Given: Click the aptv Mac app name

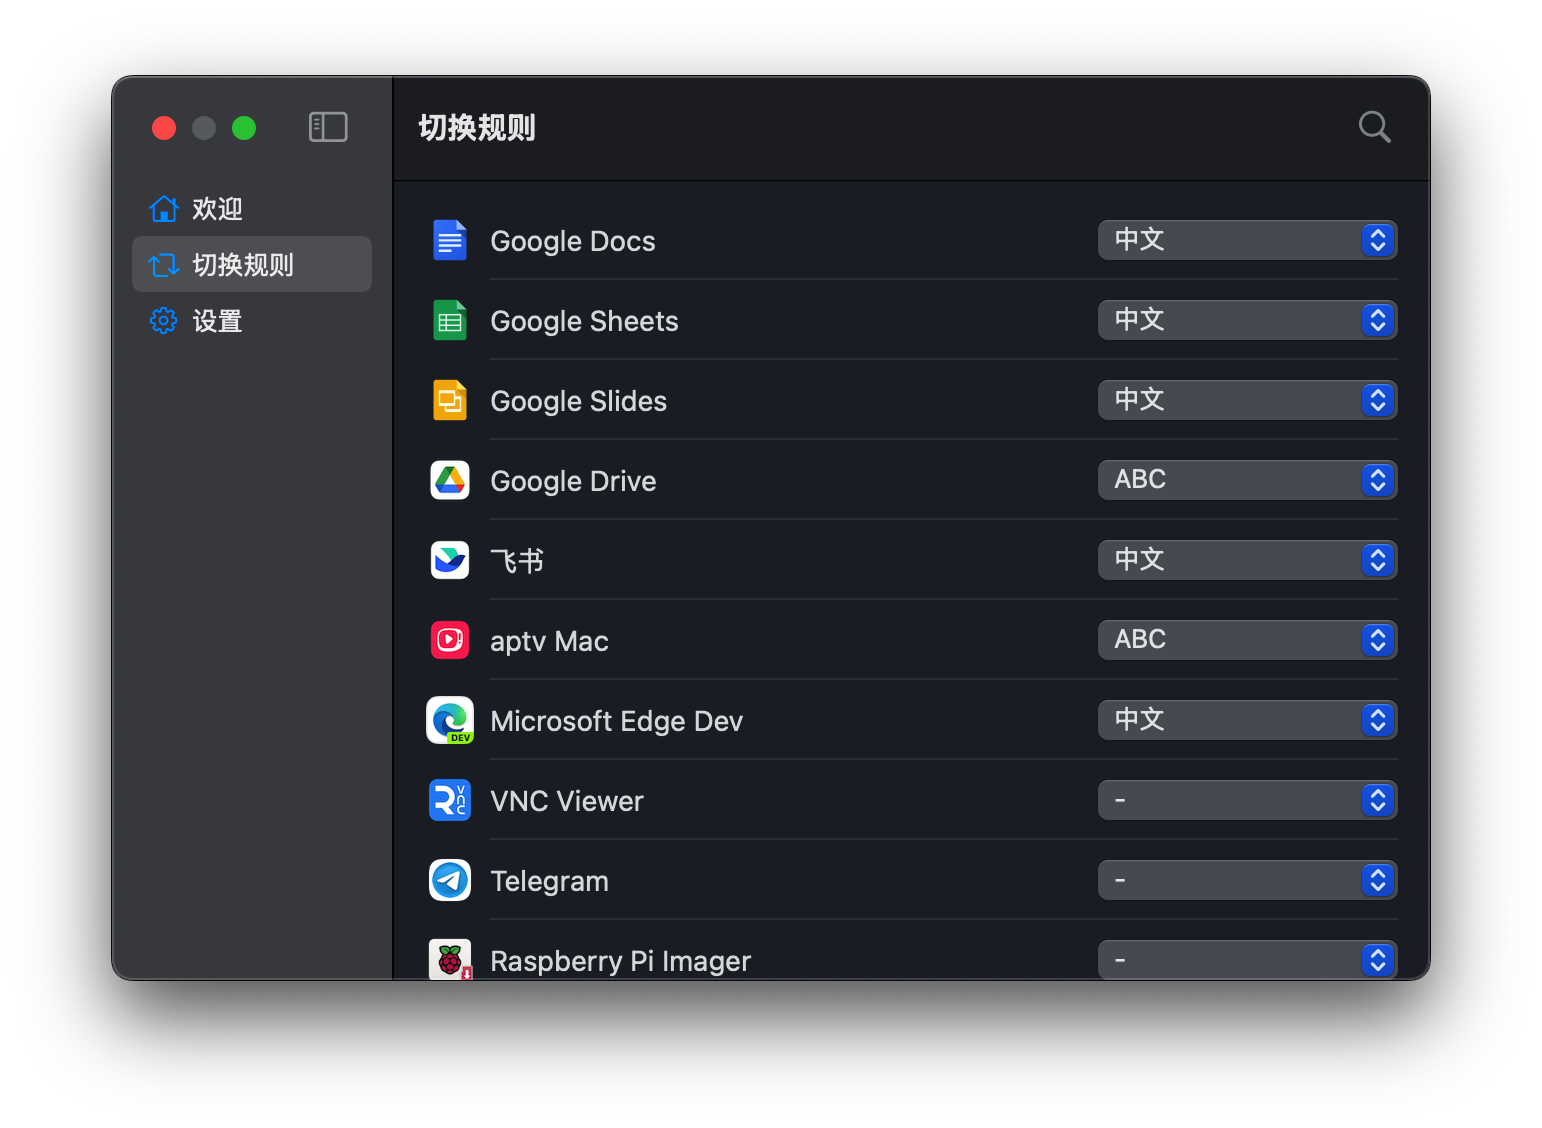Looking at the screenshot, I should [x=549, y=641].
